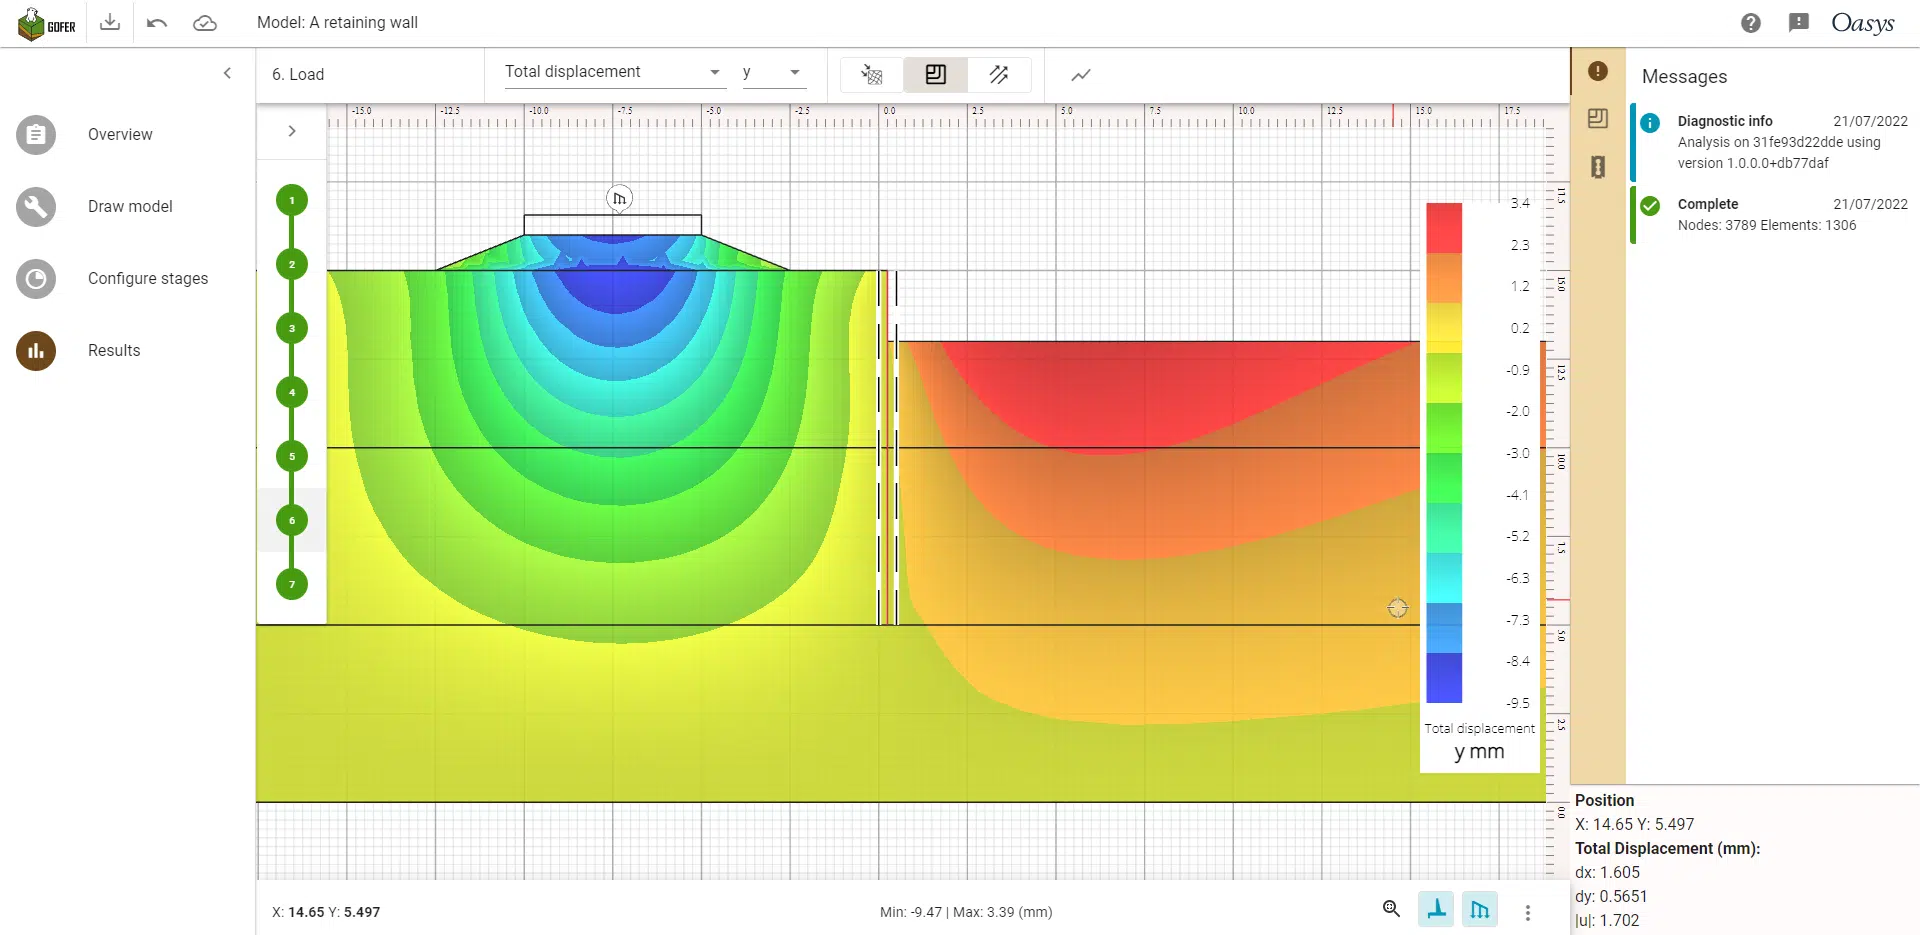Click the 6. Load stage label
The height and width of the screenshot is (935, 1920).
pyautogui.click(x=298, y=74)
